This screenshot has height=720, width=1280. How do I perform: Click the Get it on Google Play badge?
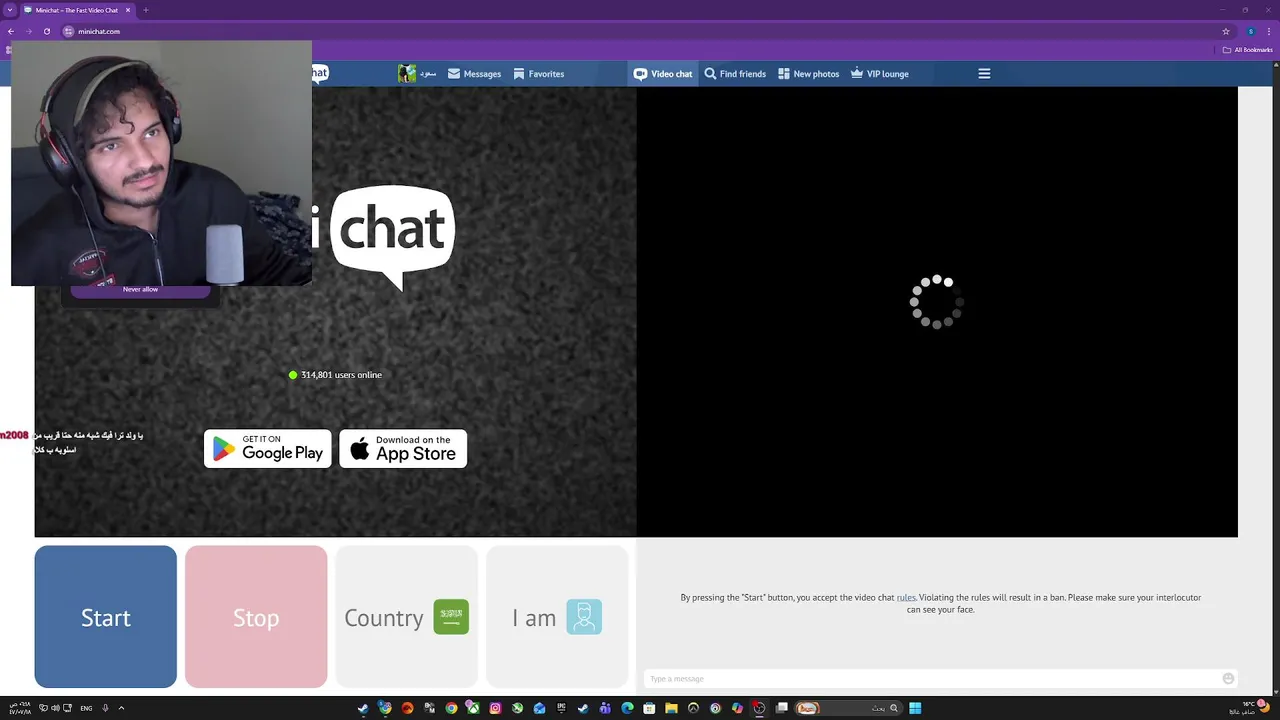[x=268, y=449]
